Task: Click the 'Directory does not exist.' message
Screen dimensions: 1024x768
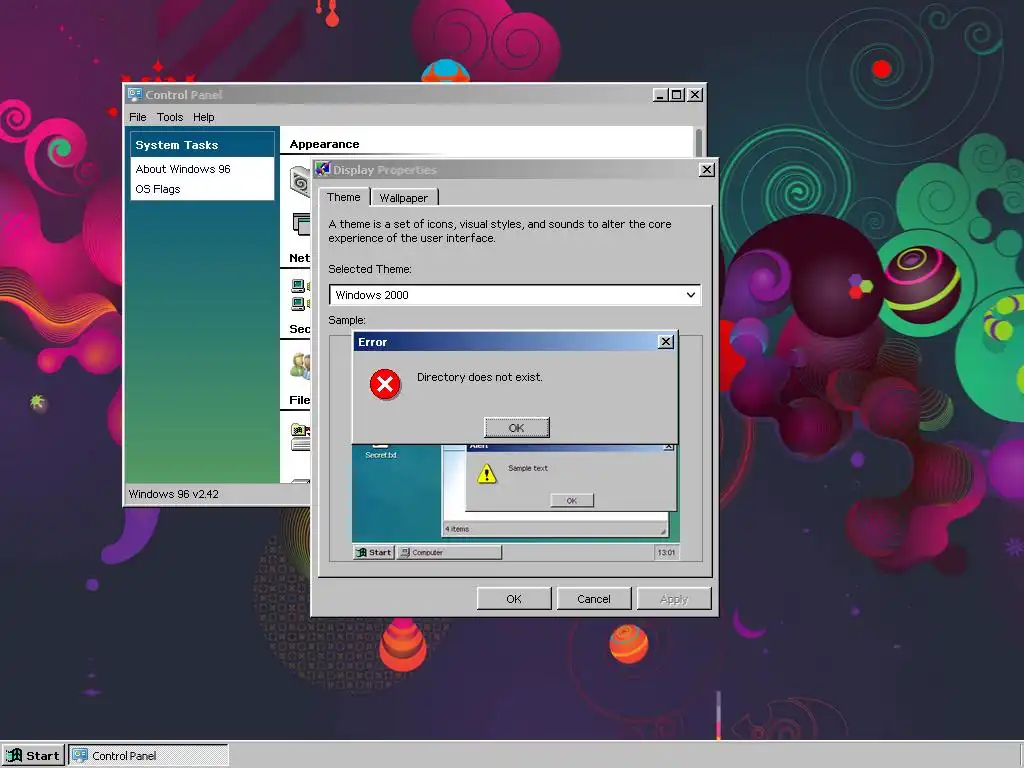Action: pyautogui.click(x=479, y=377)
